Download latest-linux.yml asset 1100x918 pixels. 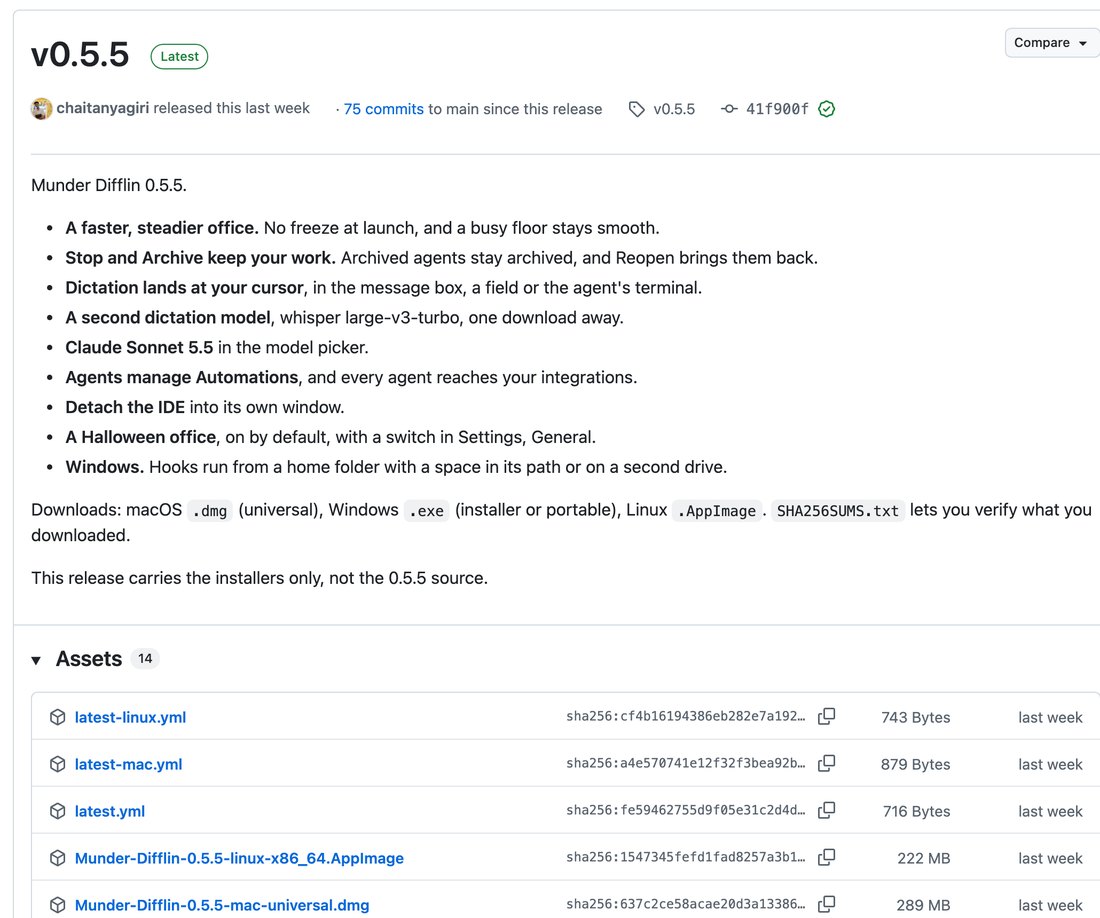(x=130, y=717)
